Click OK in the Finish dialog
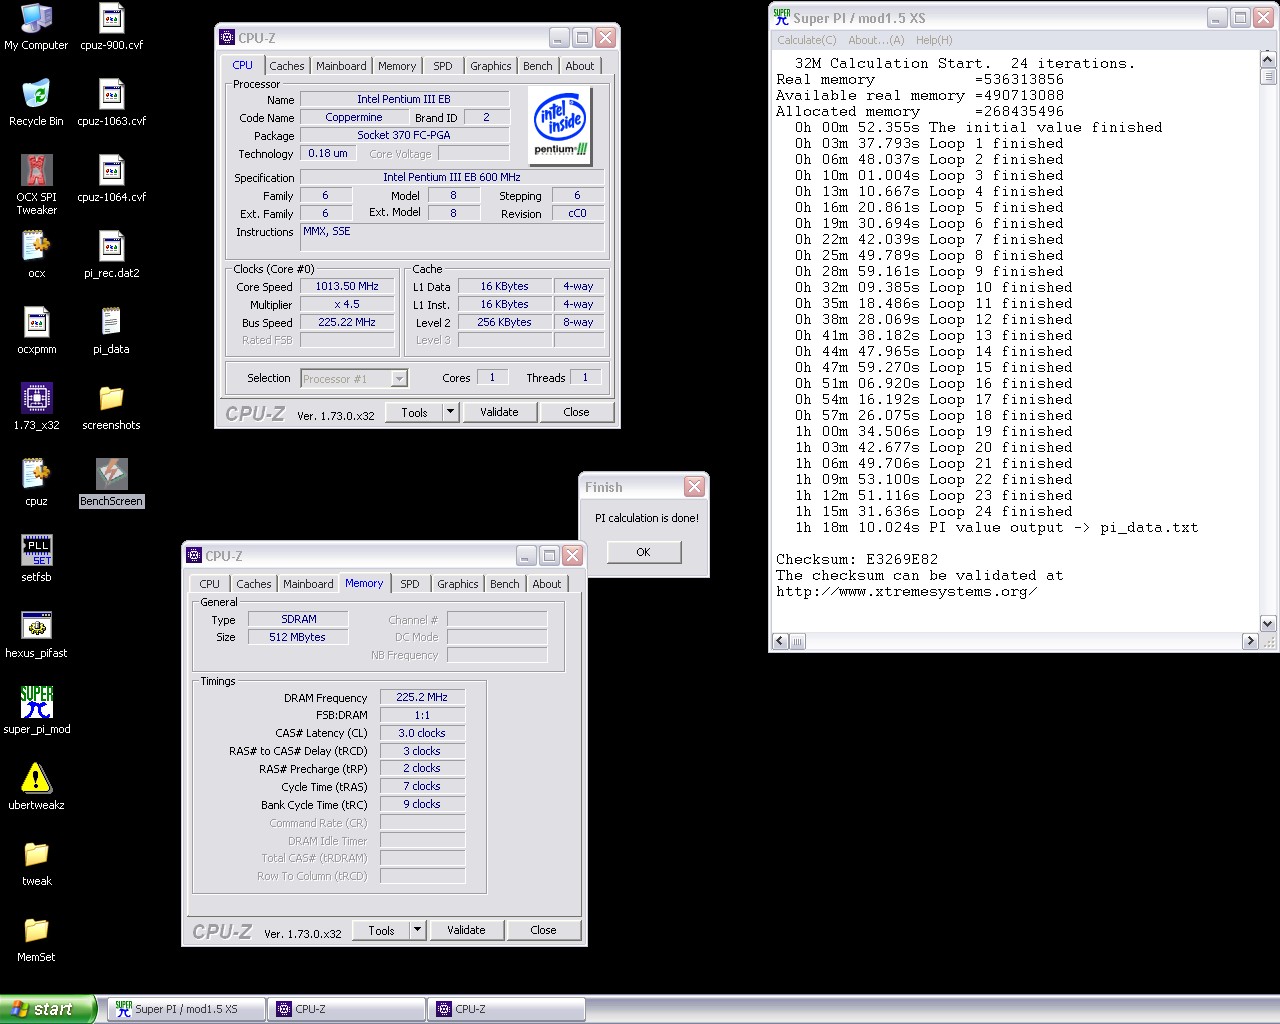Viewport: 1280px width, 1024px height. coord(643,552)
